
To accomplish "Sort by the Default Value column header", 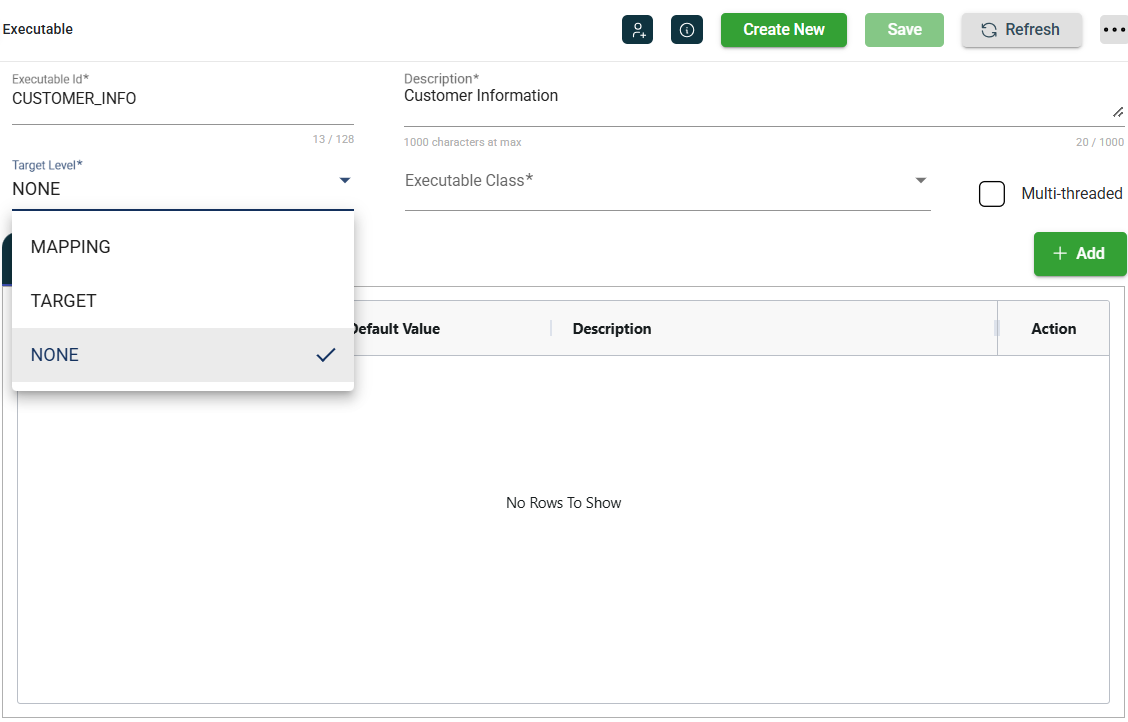I will coord(395,329).
